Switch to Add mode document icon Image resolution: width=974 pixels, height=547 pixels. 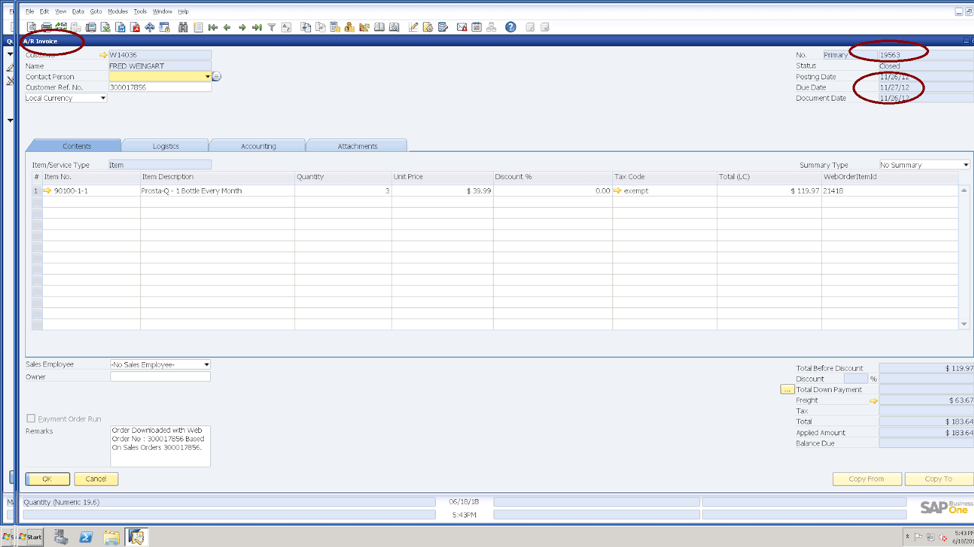[198, 27]
